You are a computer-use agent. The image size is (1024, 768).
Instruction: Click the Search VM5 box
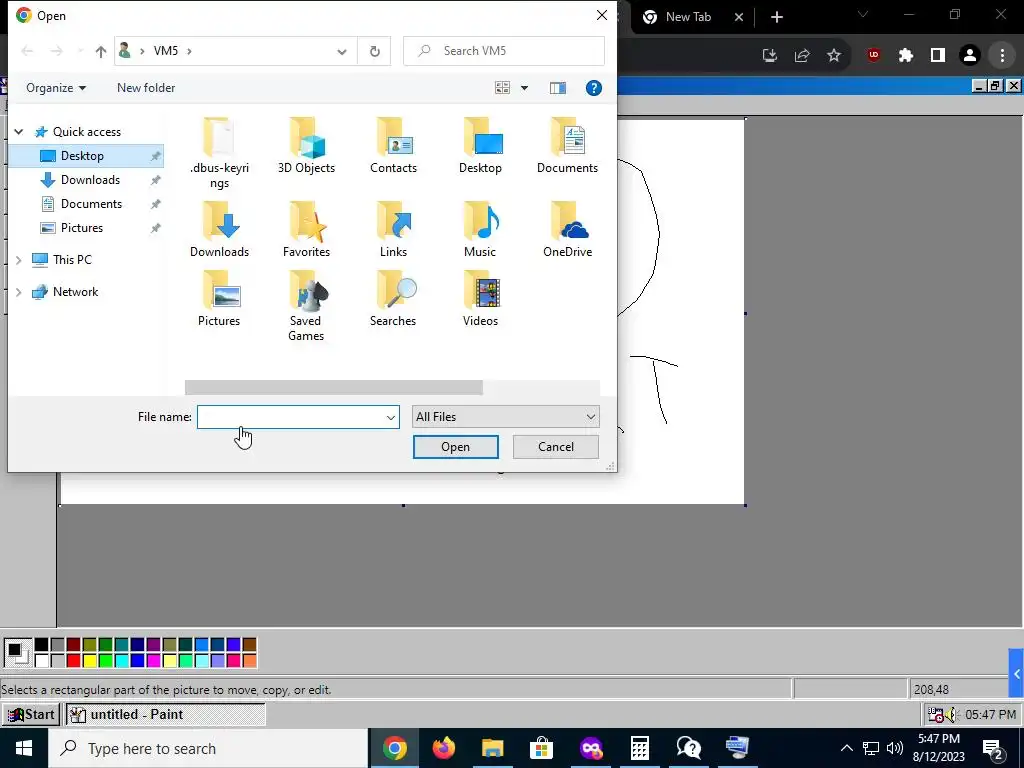[504, 51]
